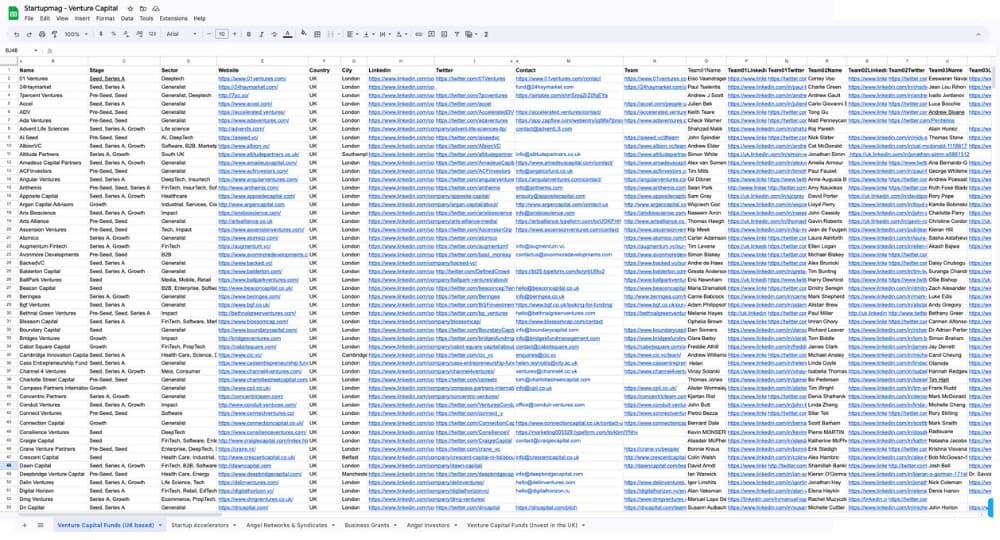Open the View menu

62,18
